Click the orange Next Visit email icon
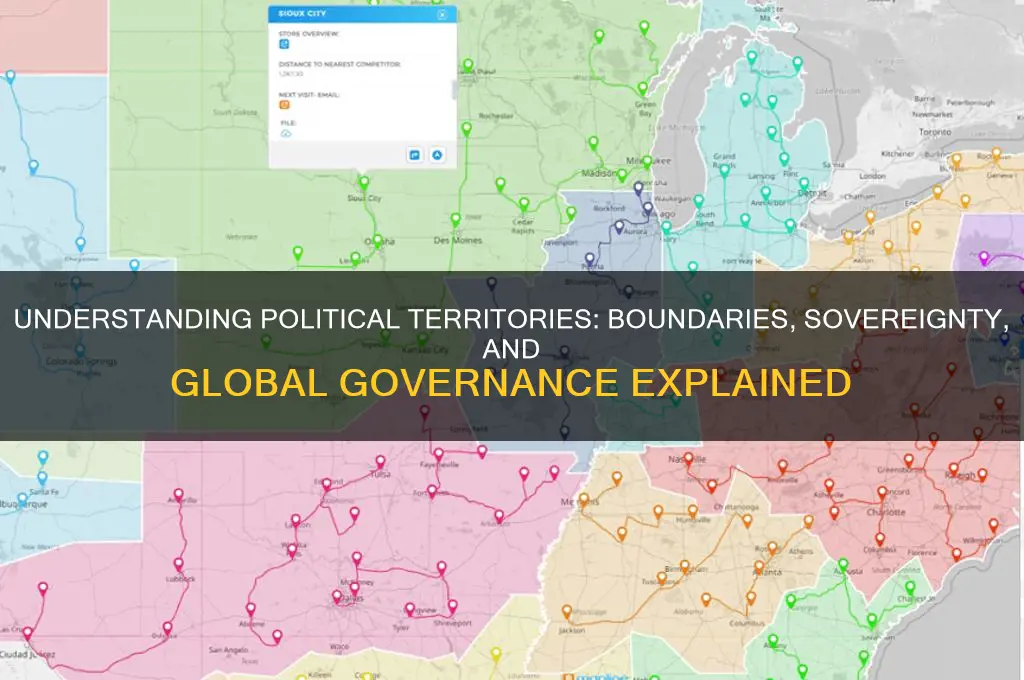The width and height of the screenshot is (1024, 680). pyautogui.click(x=284, y=104)
